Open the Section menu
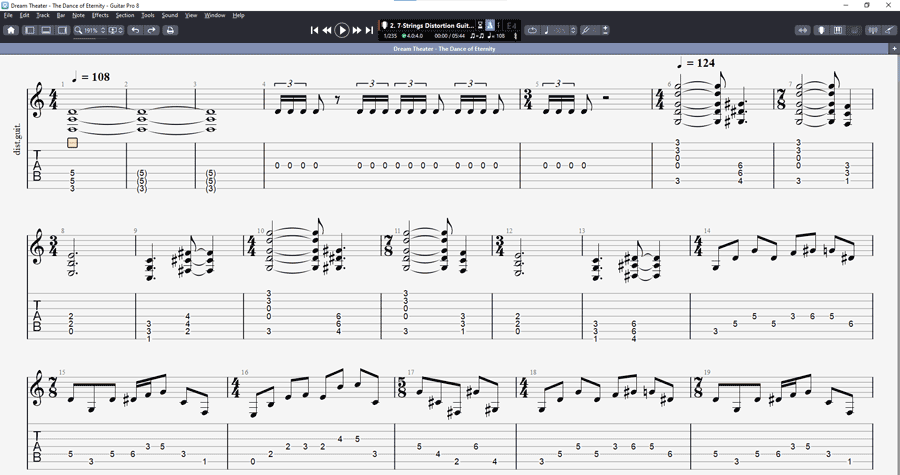 tap(125, 15)
